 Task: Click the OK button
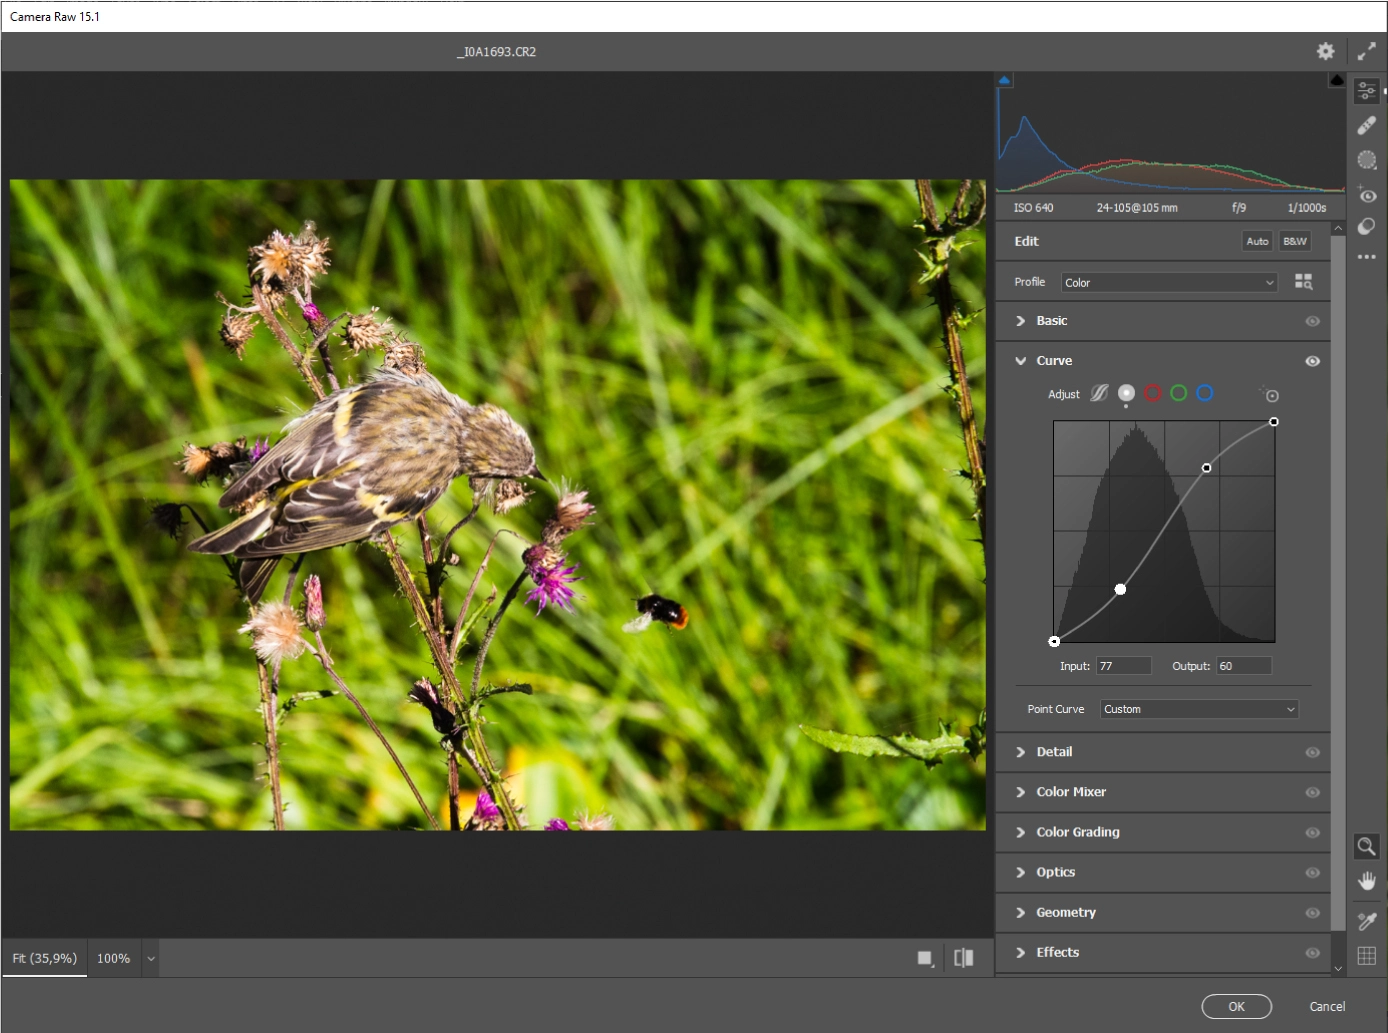click(x=1236, y=1006)
